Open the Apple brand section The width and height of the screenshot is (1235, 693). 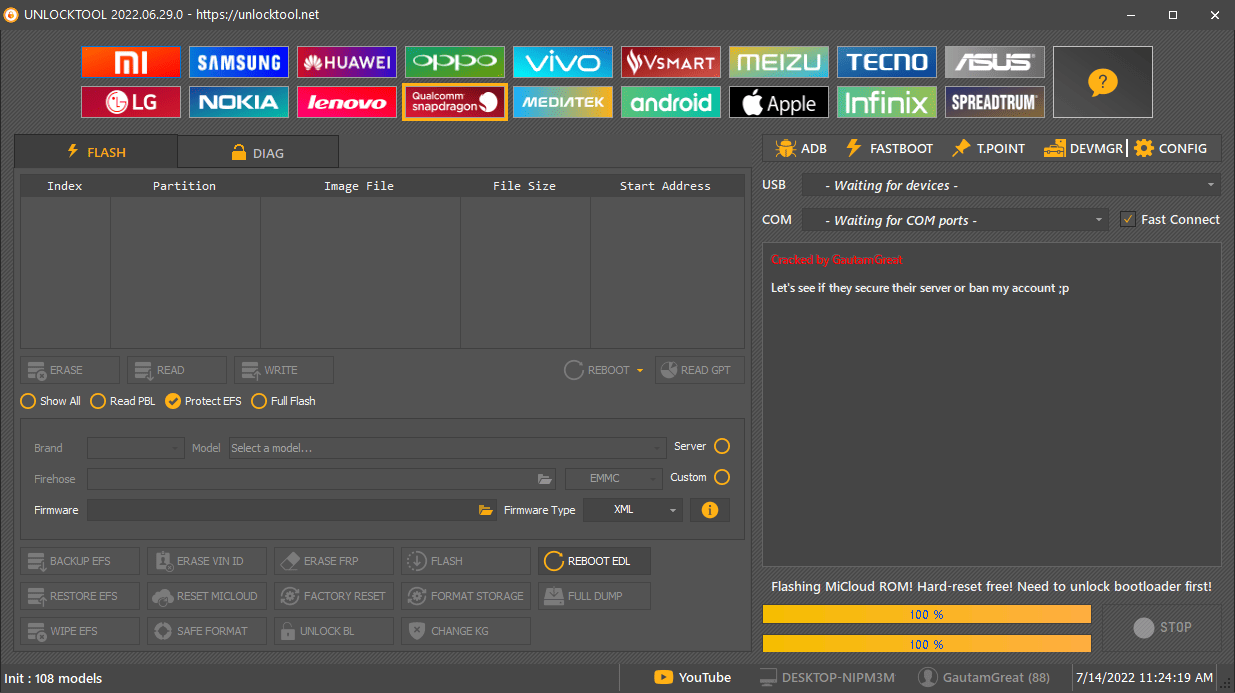[x=778, y=101]
